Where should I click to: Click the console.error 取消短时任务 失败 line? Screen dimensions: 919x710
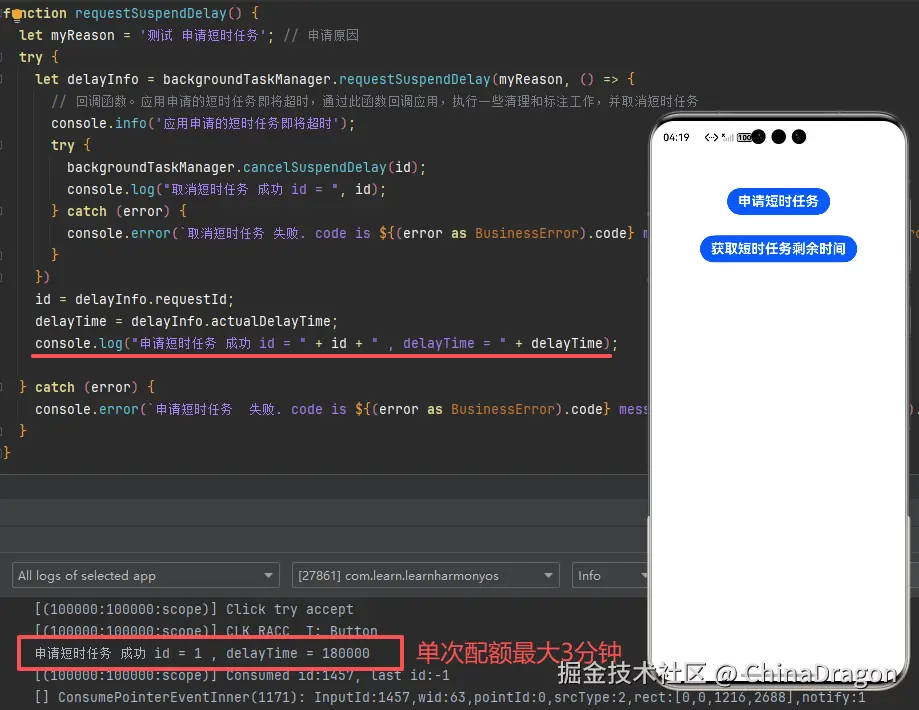pos(358,233)
